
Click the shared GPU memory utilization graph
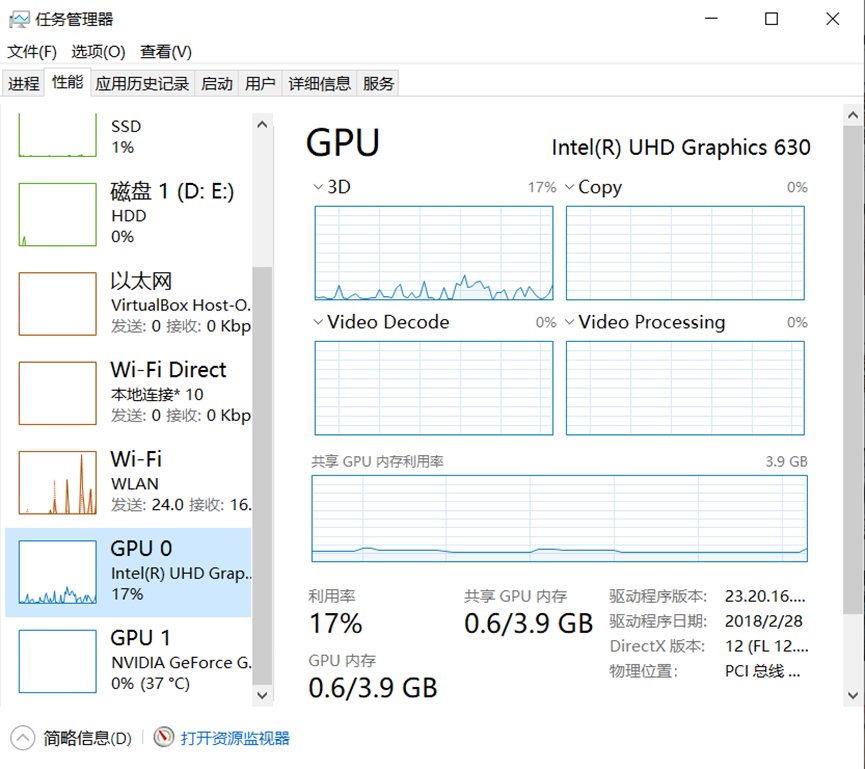pyautogui.click(x=560, y=518)
